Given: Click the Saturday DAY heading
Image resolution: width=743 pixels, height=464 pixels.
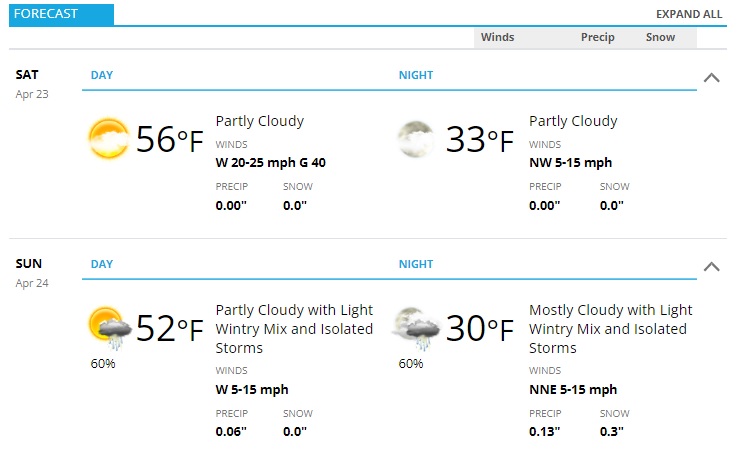Looking at the screenshot, I should pyautogui.click(x=102, y=75).
